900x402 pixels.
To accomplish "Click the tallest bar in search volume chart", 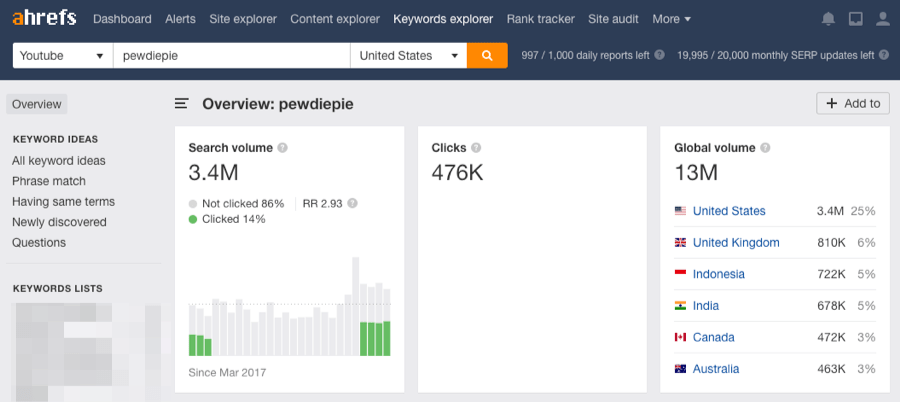I will point(355,306).
